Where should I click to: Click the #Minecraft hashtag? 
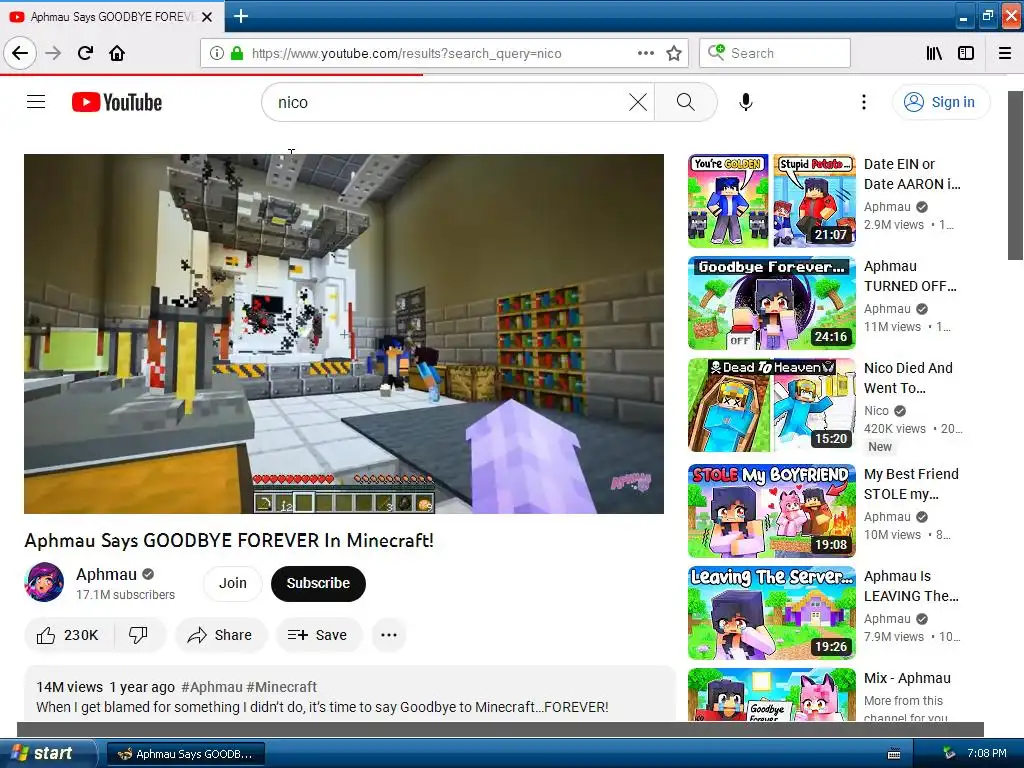[x=281, y=687]
